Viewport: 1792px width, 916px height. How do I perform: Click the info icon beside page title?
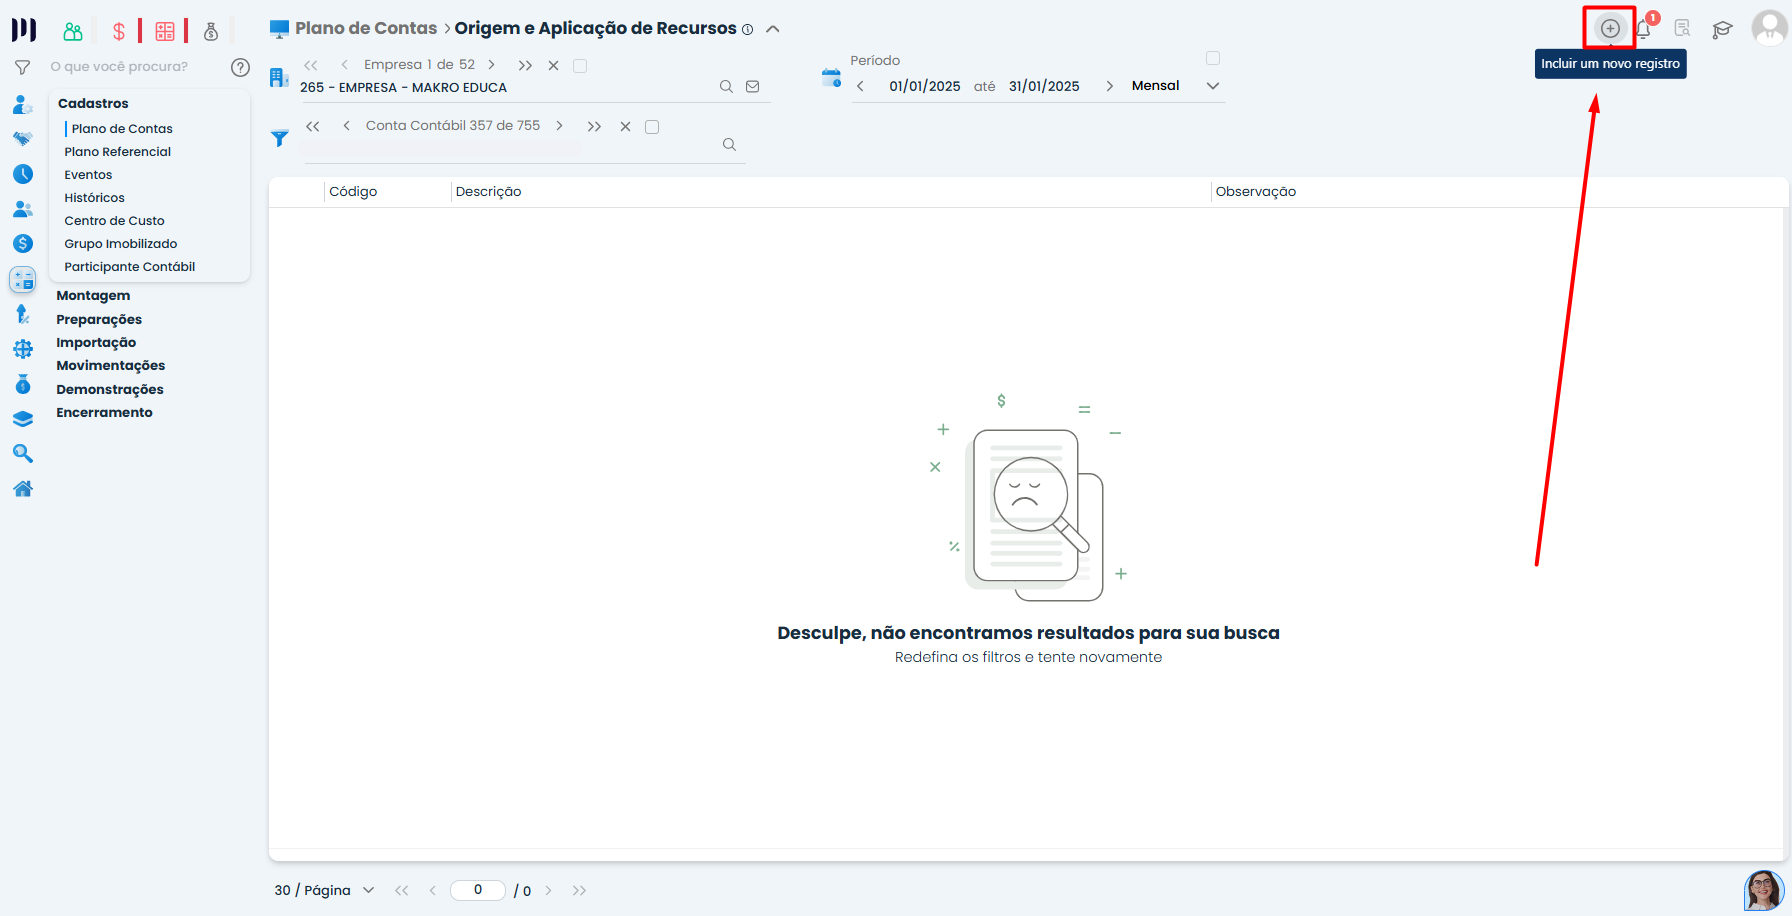click(747, 30)
